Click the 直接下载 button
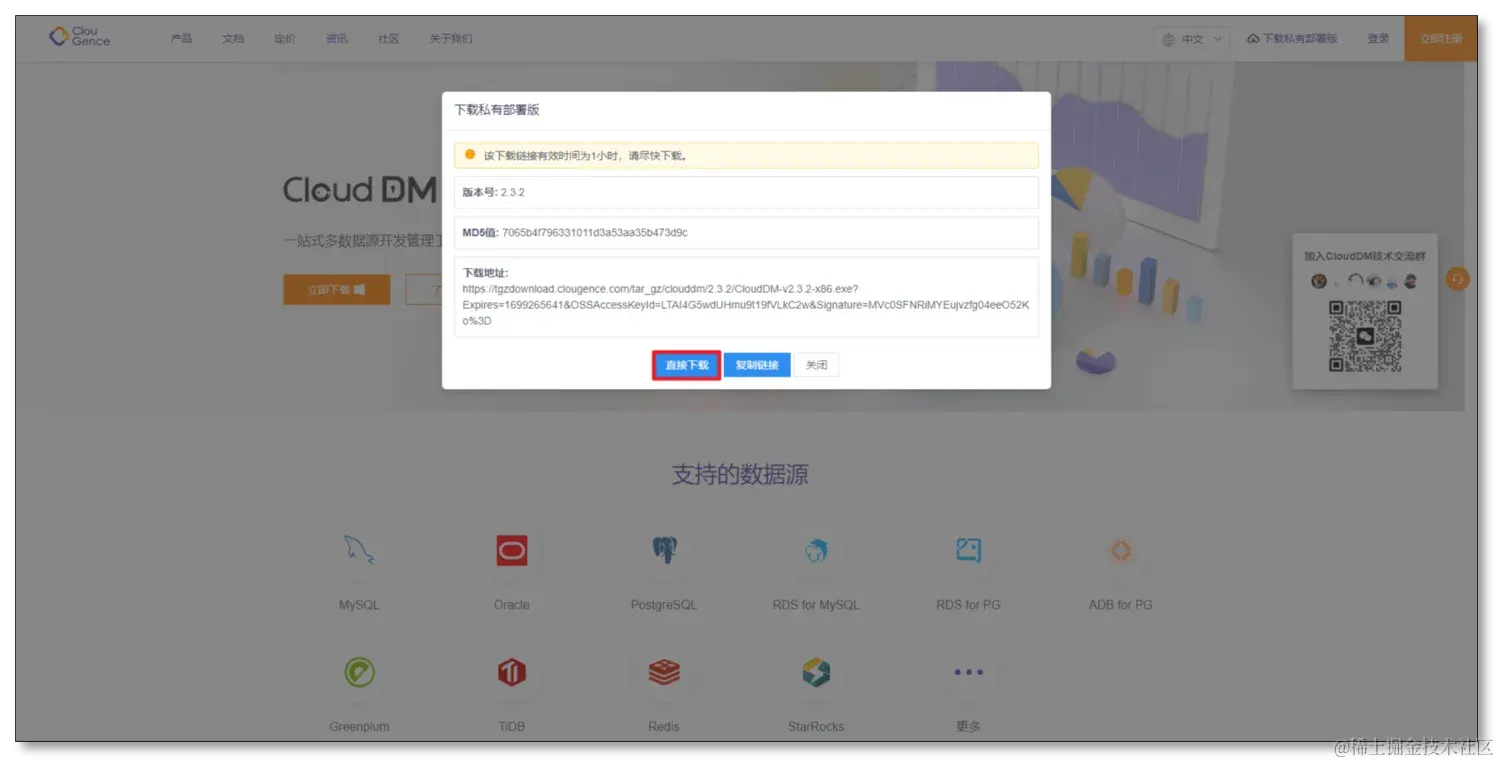Image resolution: width=1500 pixels, height=764 pixels. 687,365
